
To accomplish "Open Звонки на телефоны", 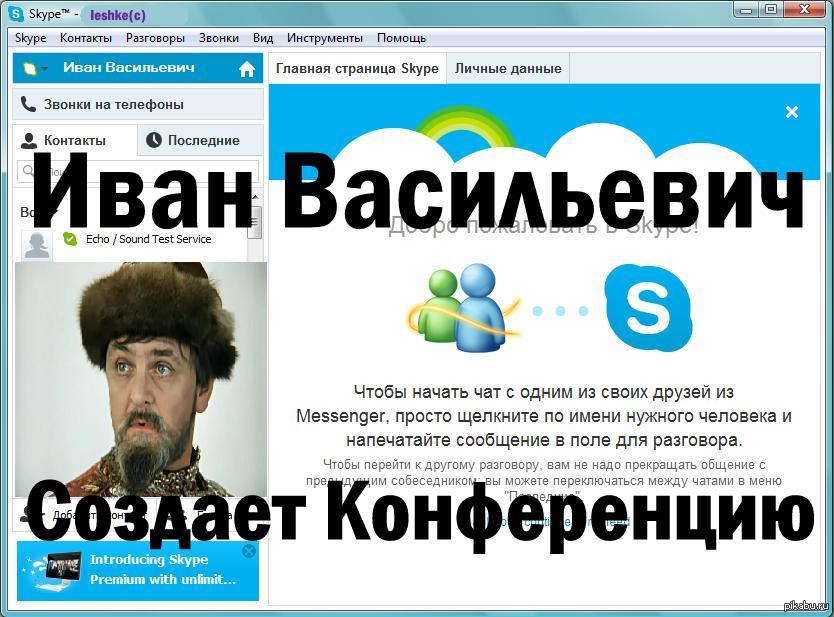I will click(138, 104).
